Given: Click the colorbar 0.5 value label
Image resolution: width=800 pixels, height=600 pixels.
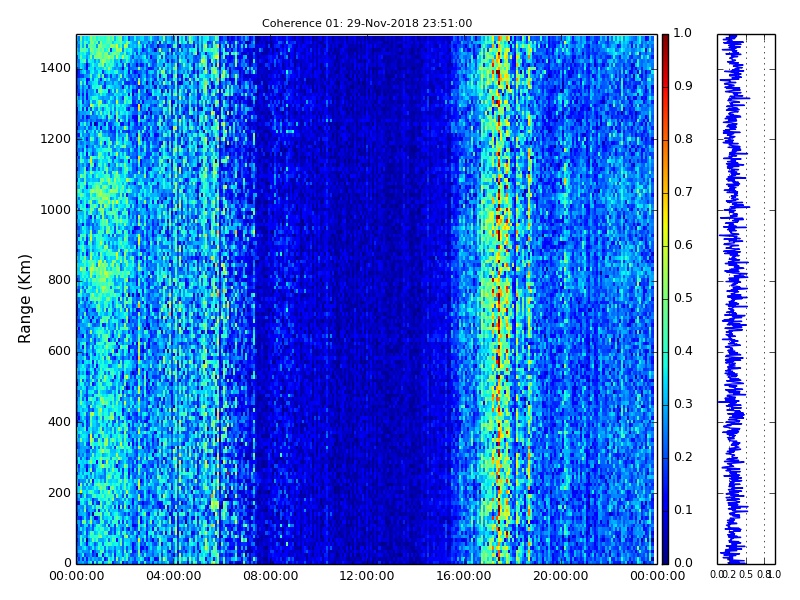Looking at the screenshot, I should (x=683, y=298).
